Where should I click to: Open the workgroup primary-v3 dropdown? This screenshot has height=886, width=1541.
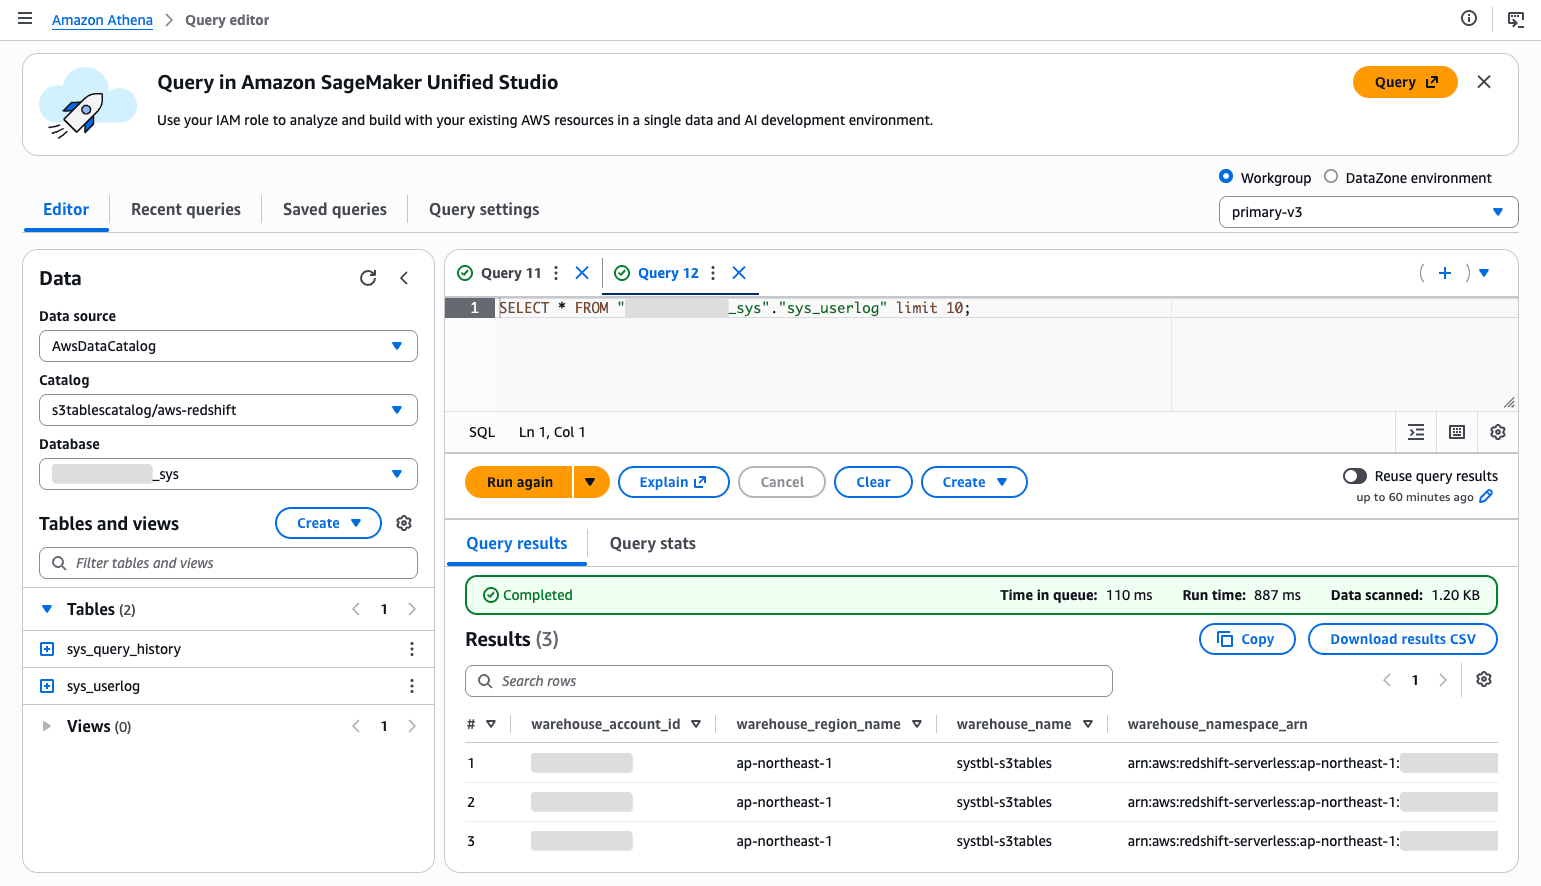point(1368,212)
